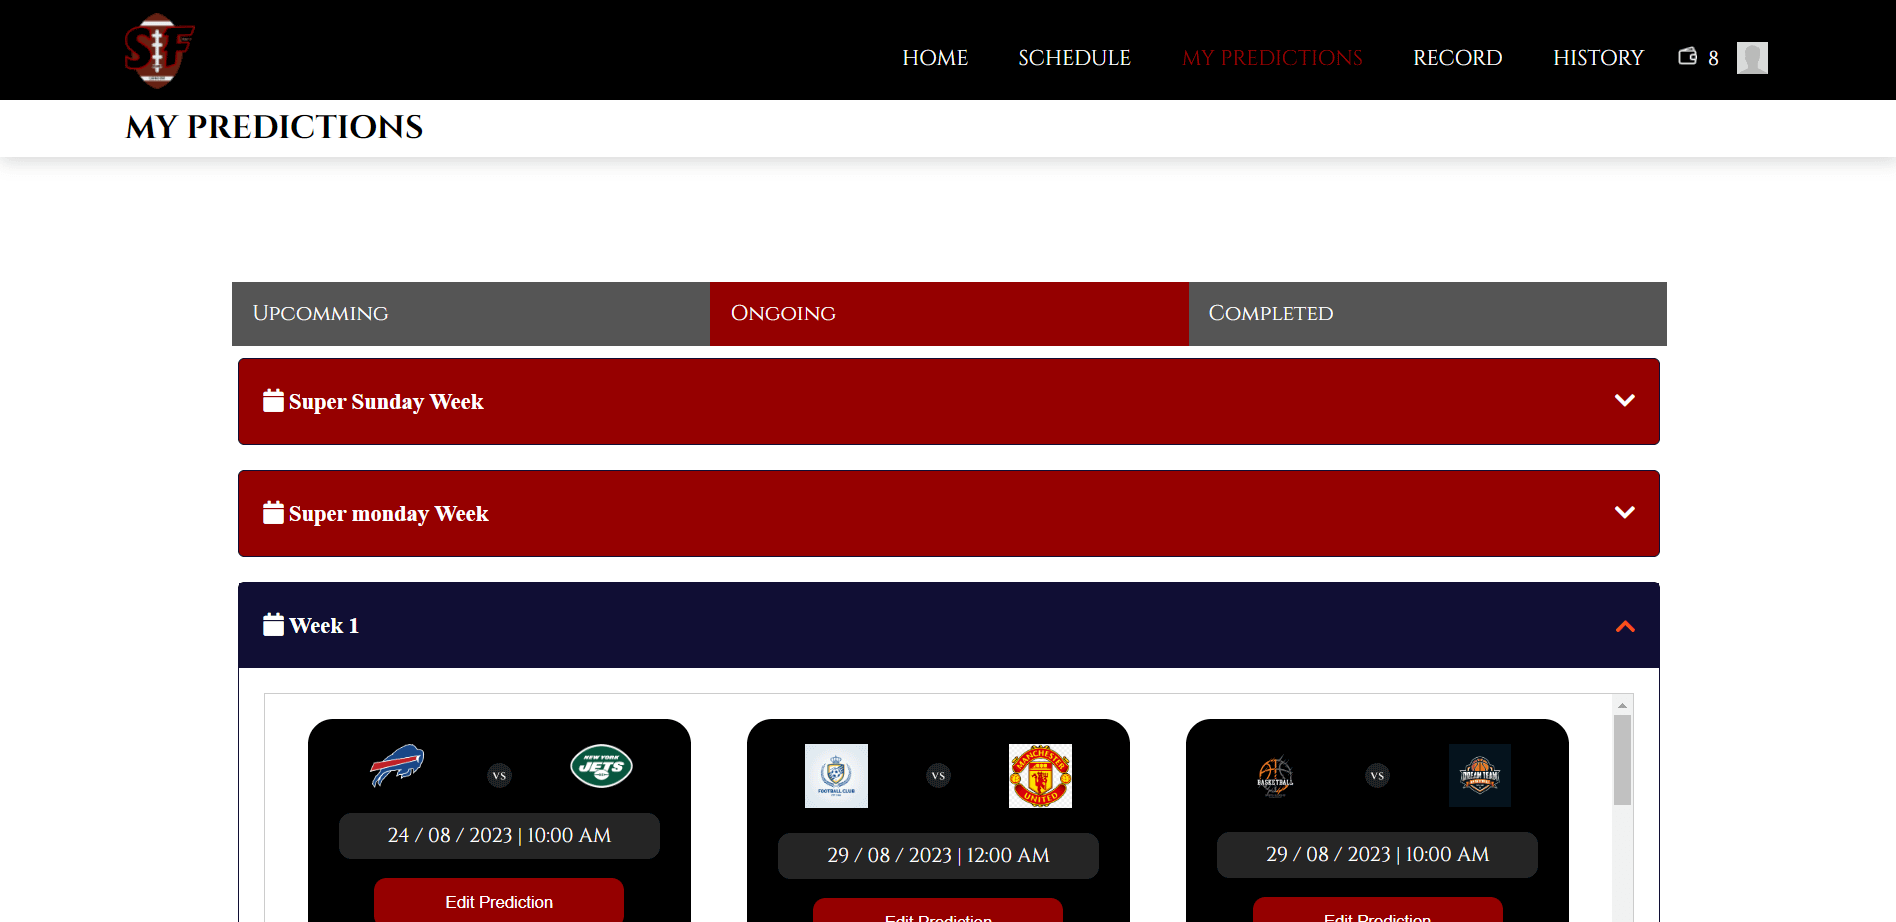Click the Week 1 panel scrollbar thumb
Image resolution: width=1896 pixels, height=922 pixels.
(x=1622, y=760)
